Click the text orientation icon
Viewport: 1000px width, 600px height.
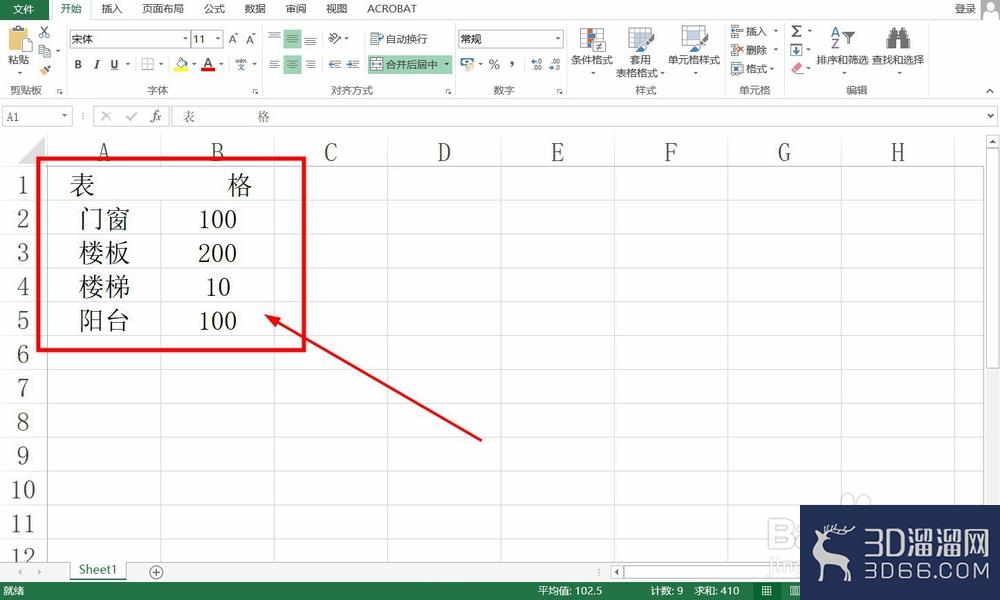tap(335, 39)
